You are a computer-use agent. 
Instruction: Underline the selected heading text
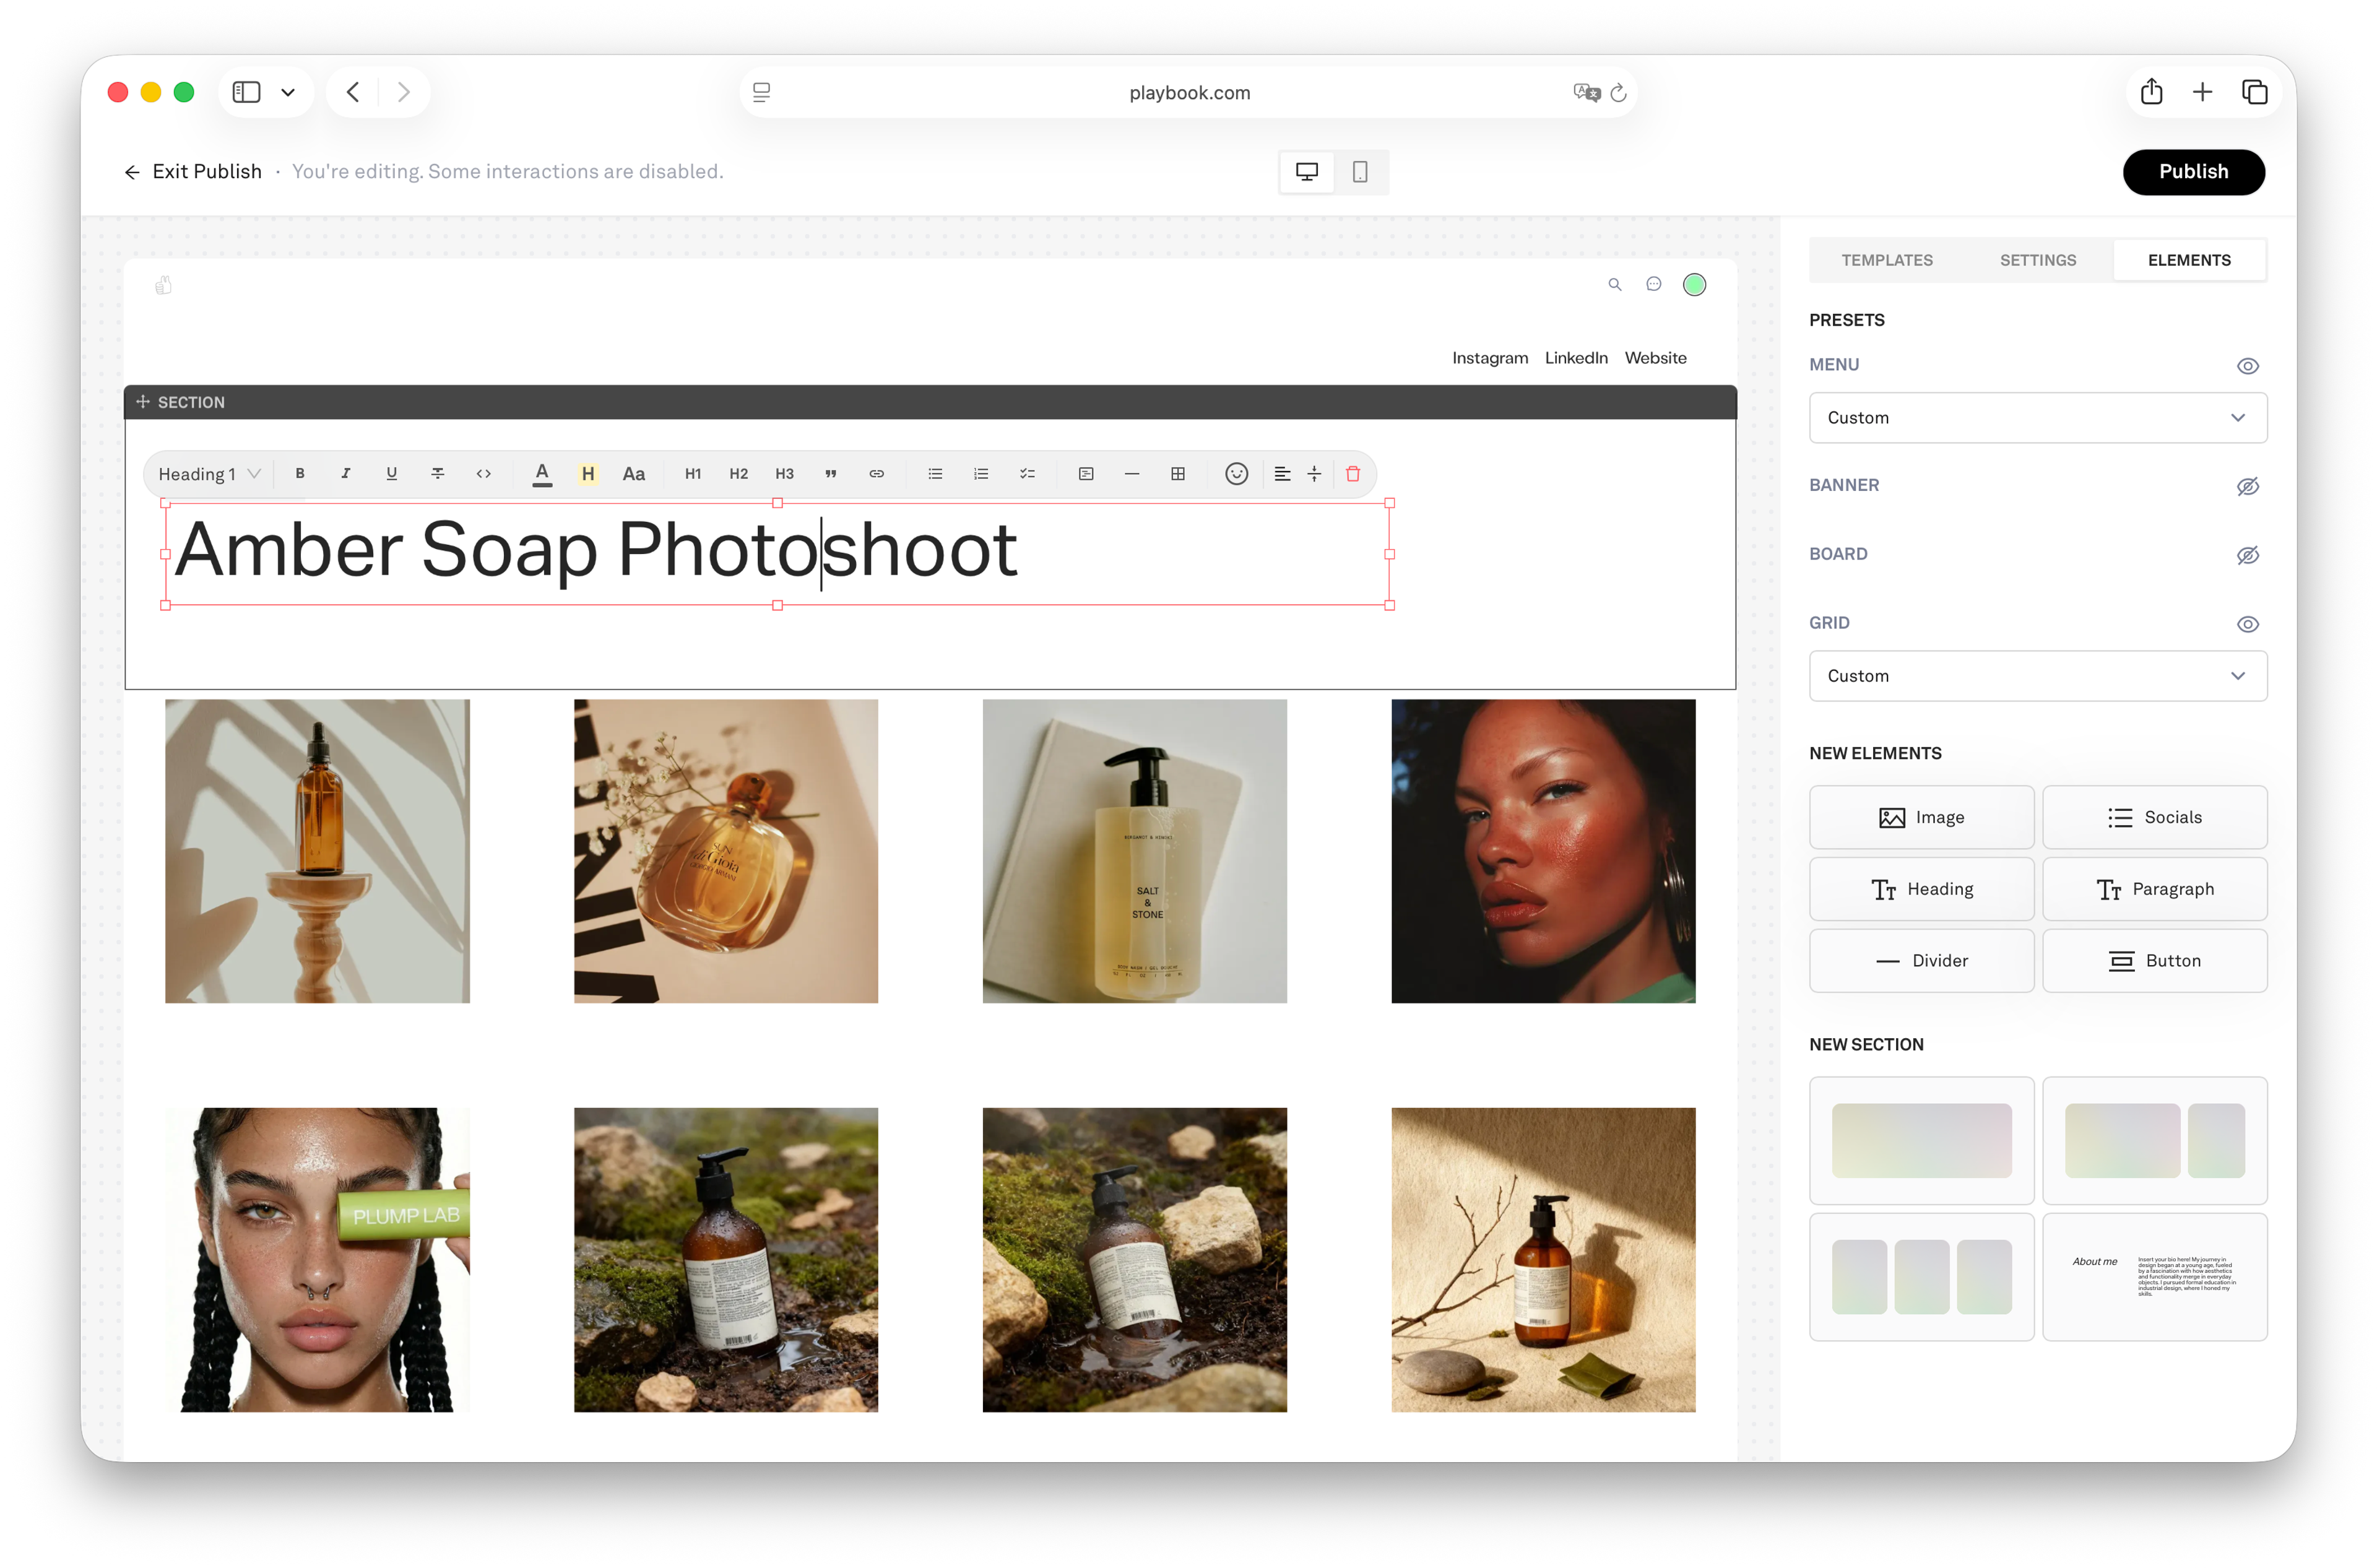pyautogui.click(x=391, y=474)
